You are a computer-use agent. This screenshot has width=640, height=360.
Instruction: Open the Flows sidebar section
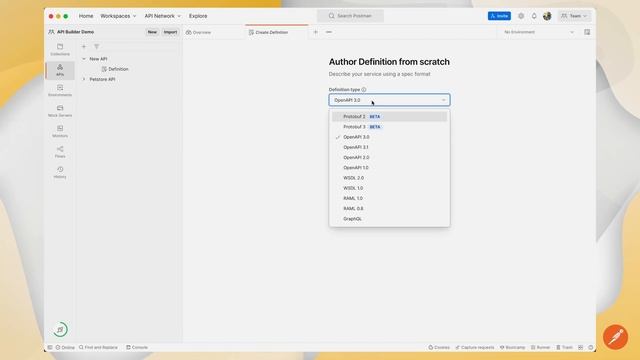(60, 152)
